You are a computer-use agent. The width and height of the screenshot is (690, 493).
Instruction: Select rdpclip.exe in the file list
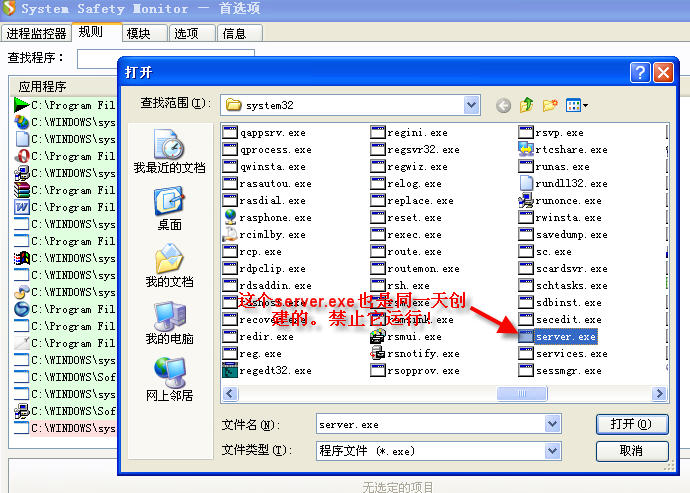[264, 269]
